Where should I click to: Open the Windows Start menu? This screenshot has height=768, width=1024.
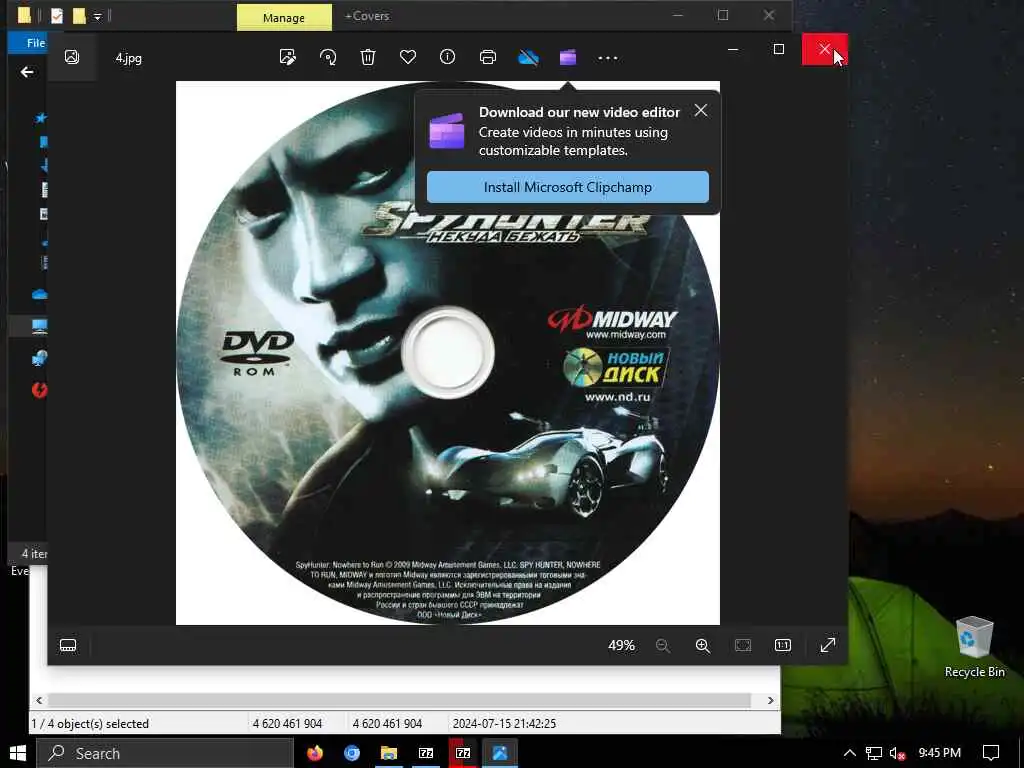pyautogui.click(x=17, y=753)
